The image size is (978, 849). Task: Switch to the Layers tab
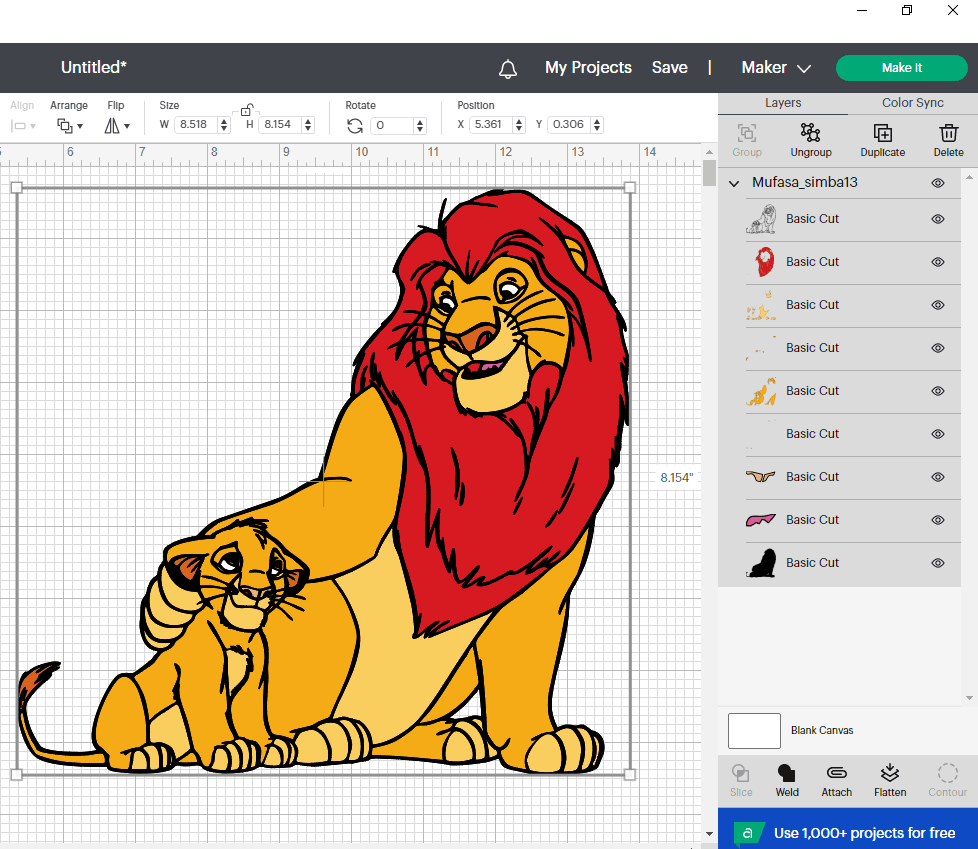click(x=783, y=103)
